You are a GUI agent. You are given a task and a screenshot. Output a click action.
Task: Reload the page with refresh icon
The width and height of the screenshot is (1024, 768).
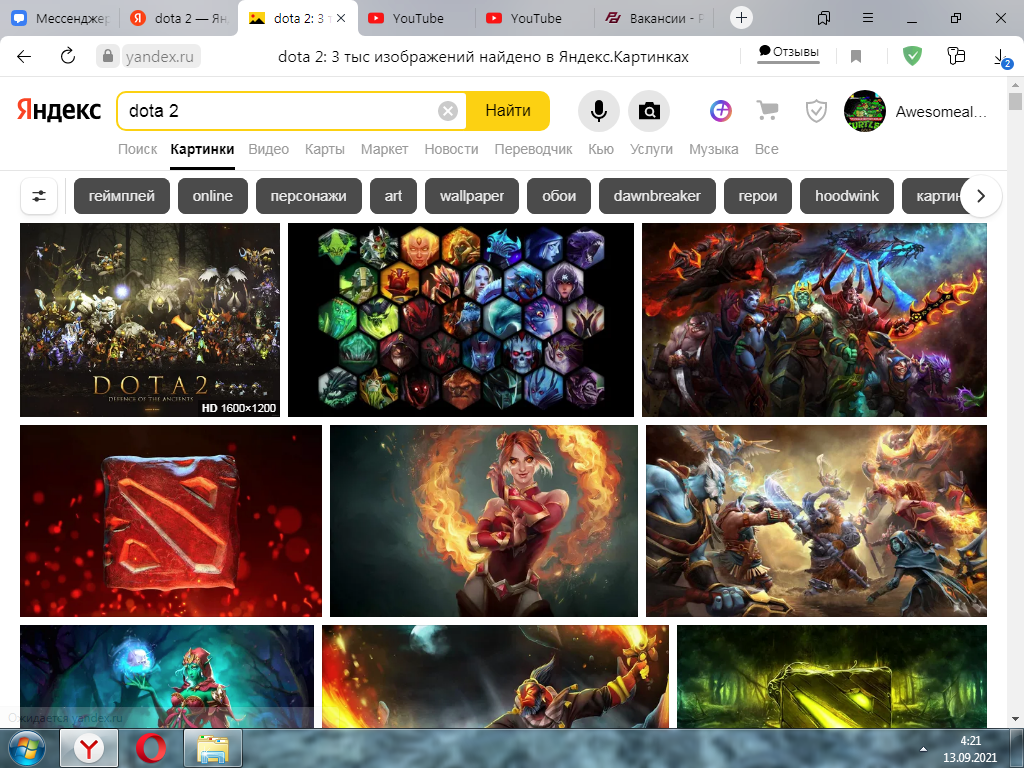pos(68,56)
